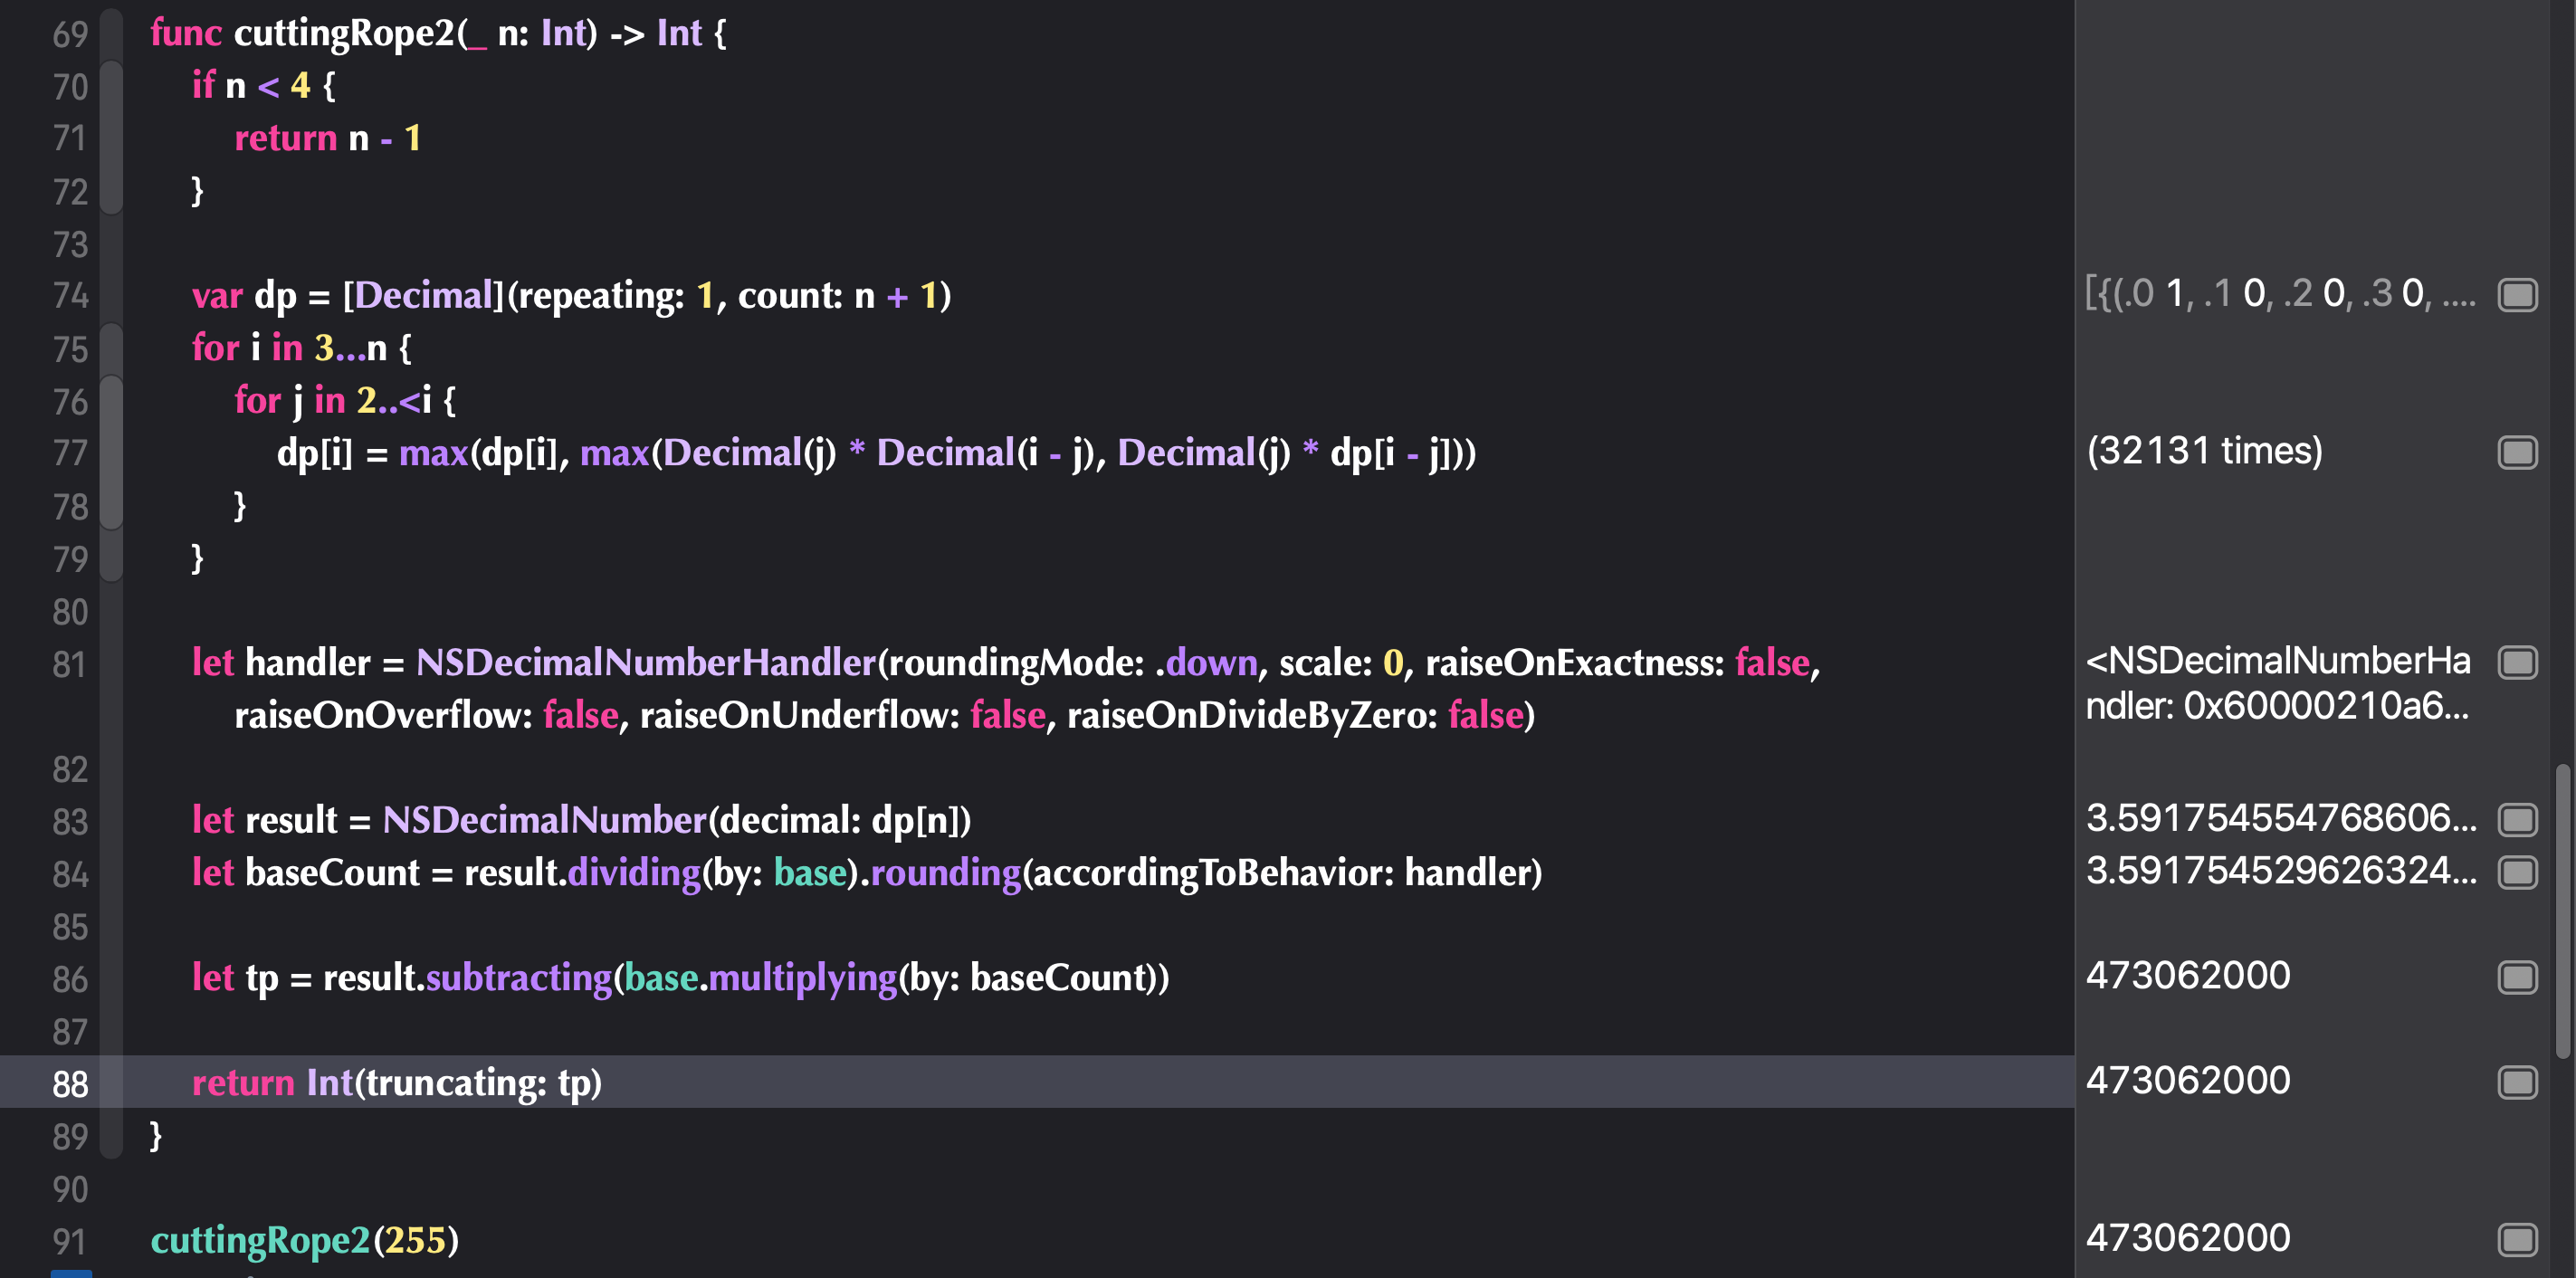2576x1278 pixels.
Task: Show inline result for return on line 88
Action: point(2517,1082)
